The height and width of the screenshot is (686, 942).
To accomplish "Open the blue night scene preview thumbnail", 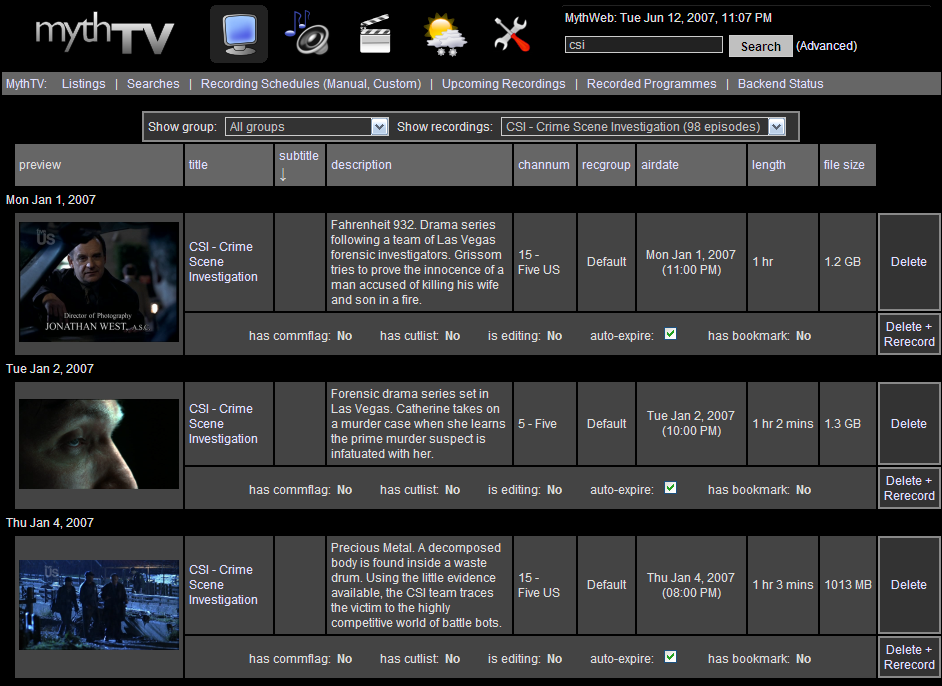I will 99,605.
